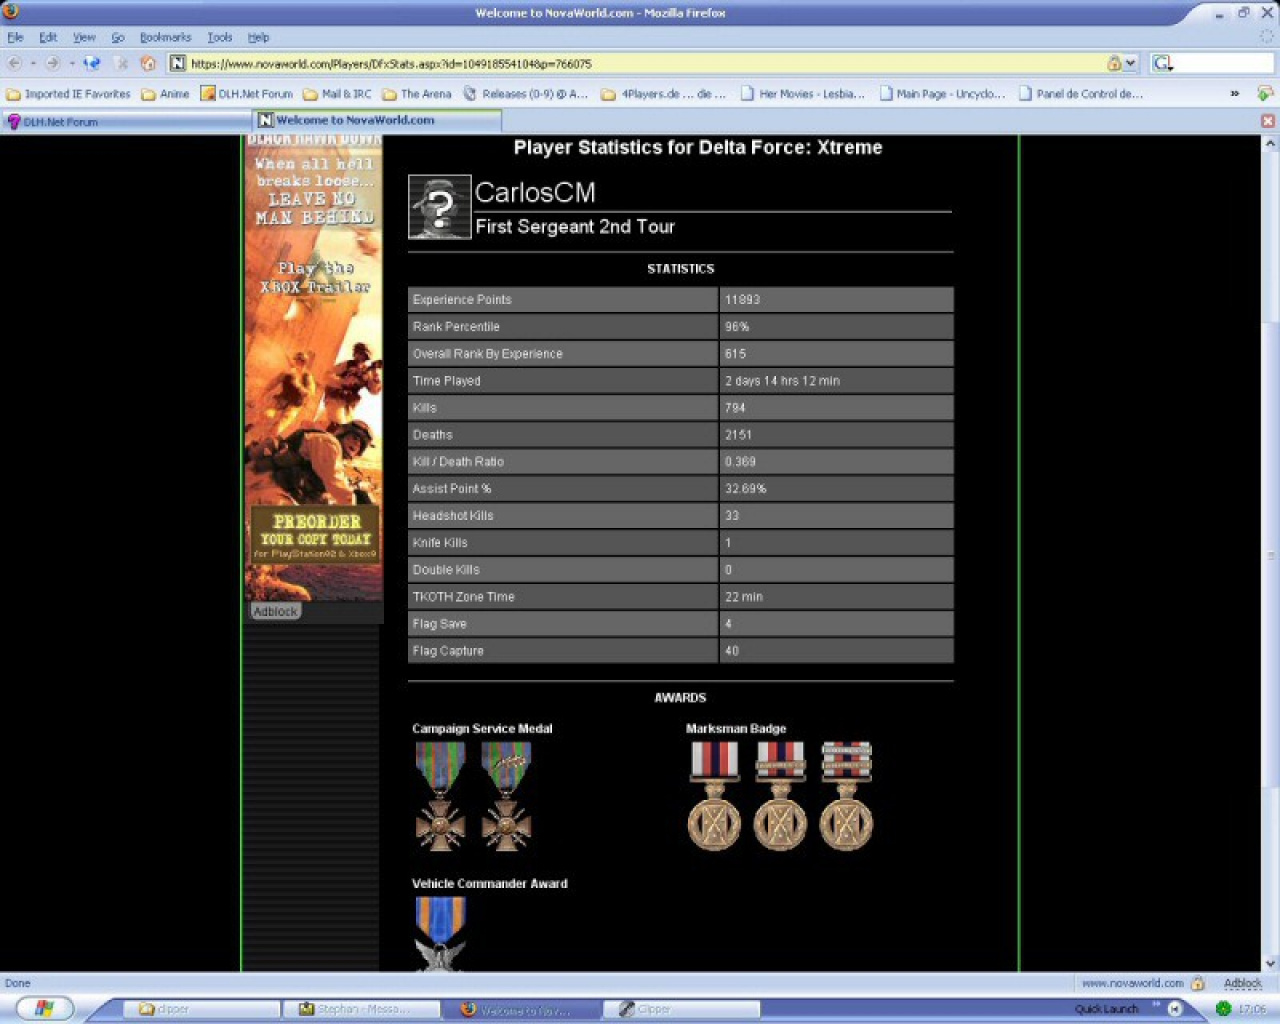The image size is (1280, 1024).
Task: Open the Tools menu
Action: pyautogui.click(x=220, y=37)
